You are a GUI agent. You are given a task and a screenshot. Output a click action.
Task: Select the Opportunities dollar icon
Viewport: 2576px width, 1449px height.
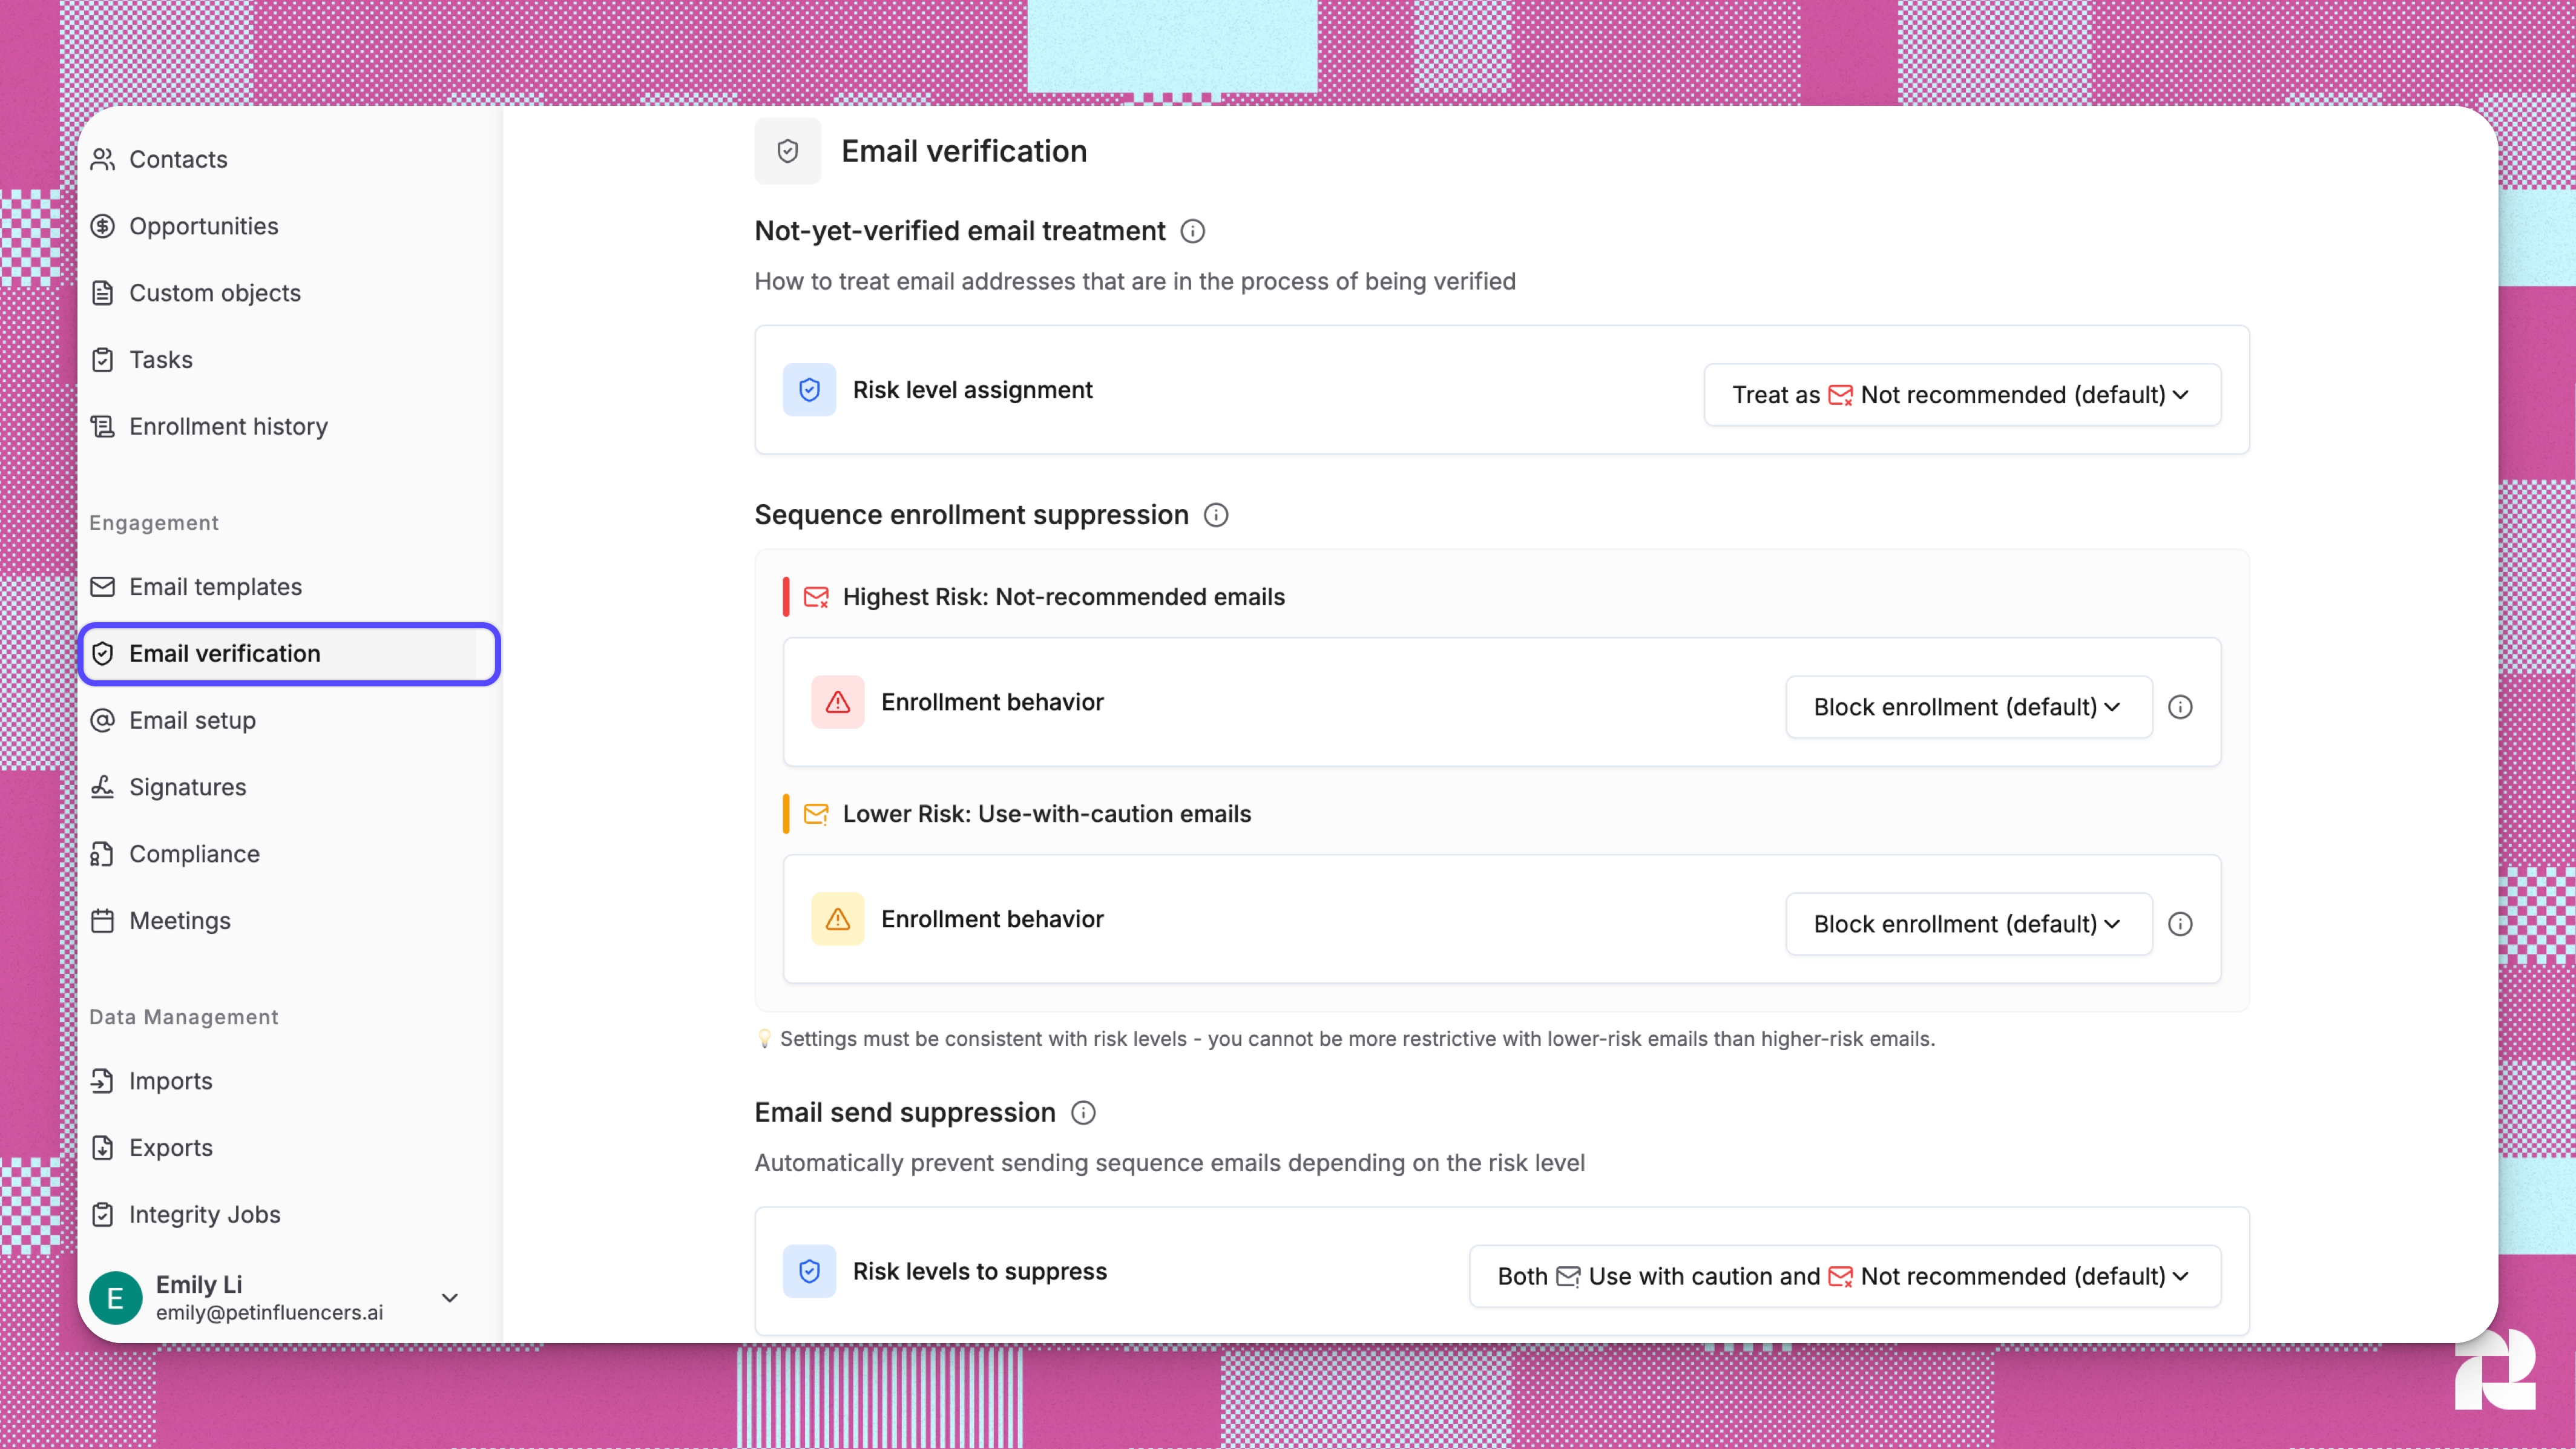(104, 226)
